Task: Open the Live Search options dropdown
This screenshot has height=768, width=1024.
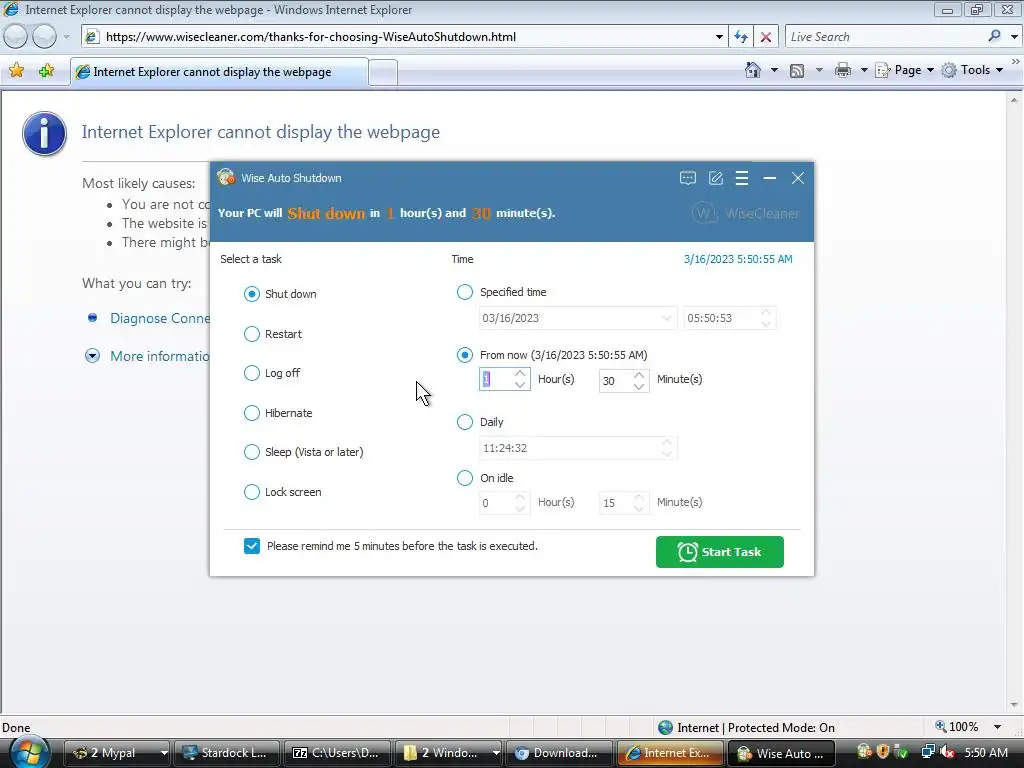Action: [x=1014, y=37]
